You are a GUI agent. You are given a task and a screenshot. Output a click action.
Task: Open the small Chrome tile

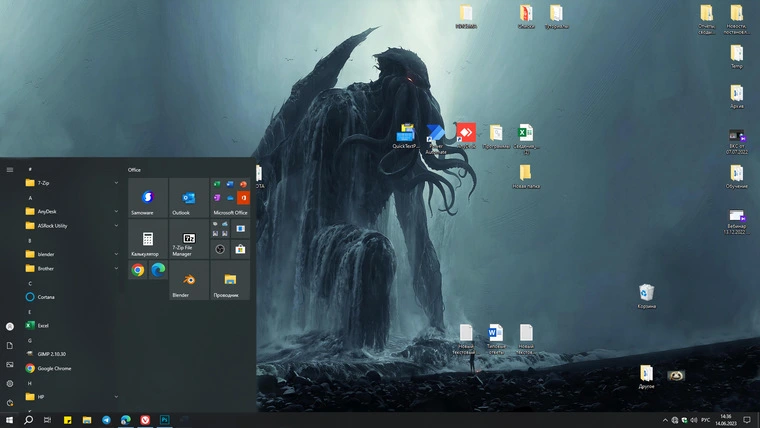click(138, 270)
